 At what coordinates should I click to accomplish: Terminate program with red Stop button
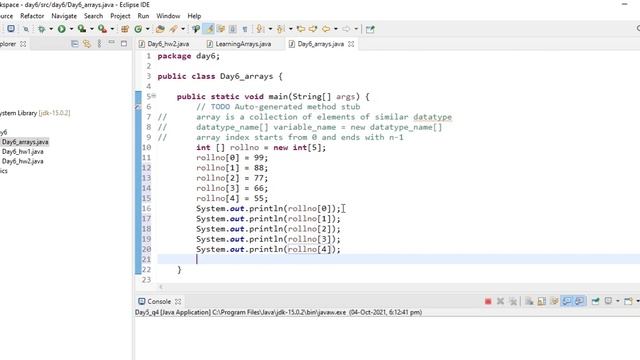(x=488, y=301)
